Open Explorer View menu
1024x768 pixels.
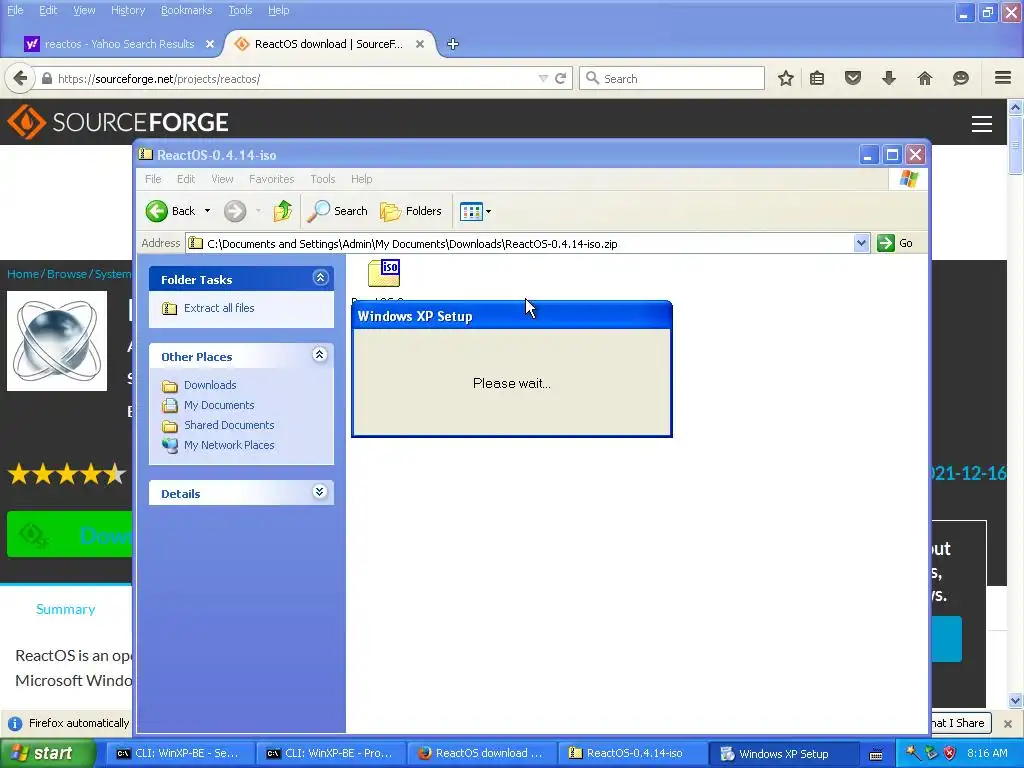point(222,179)
